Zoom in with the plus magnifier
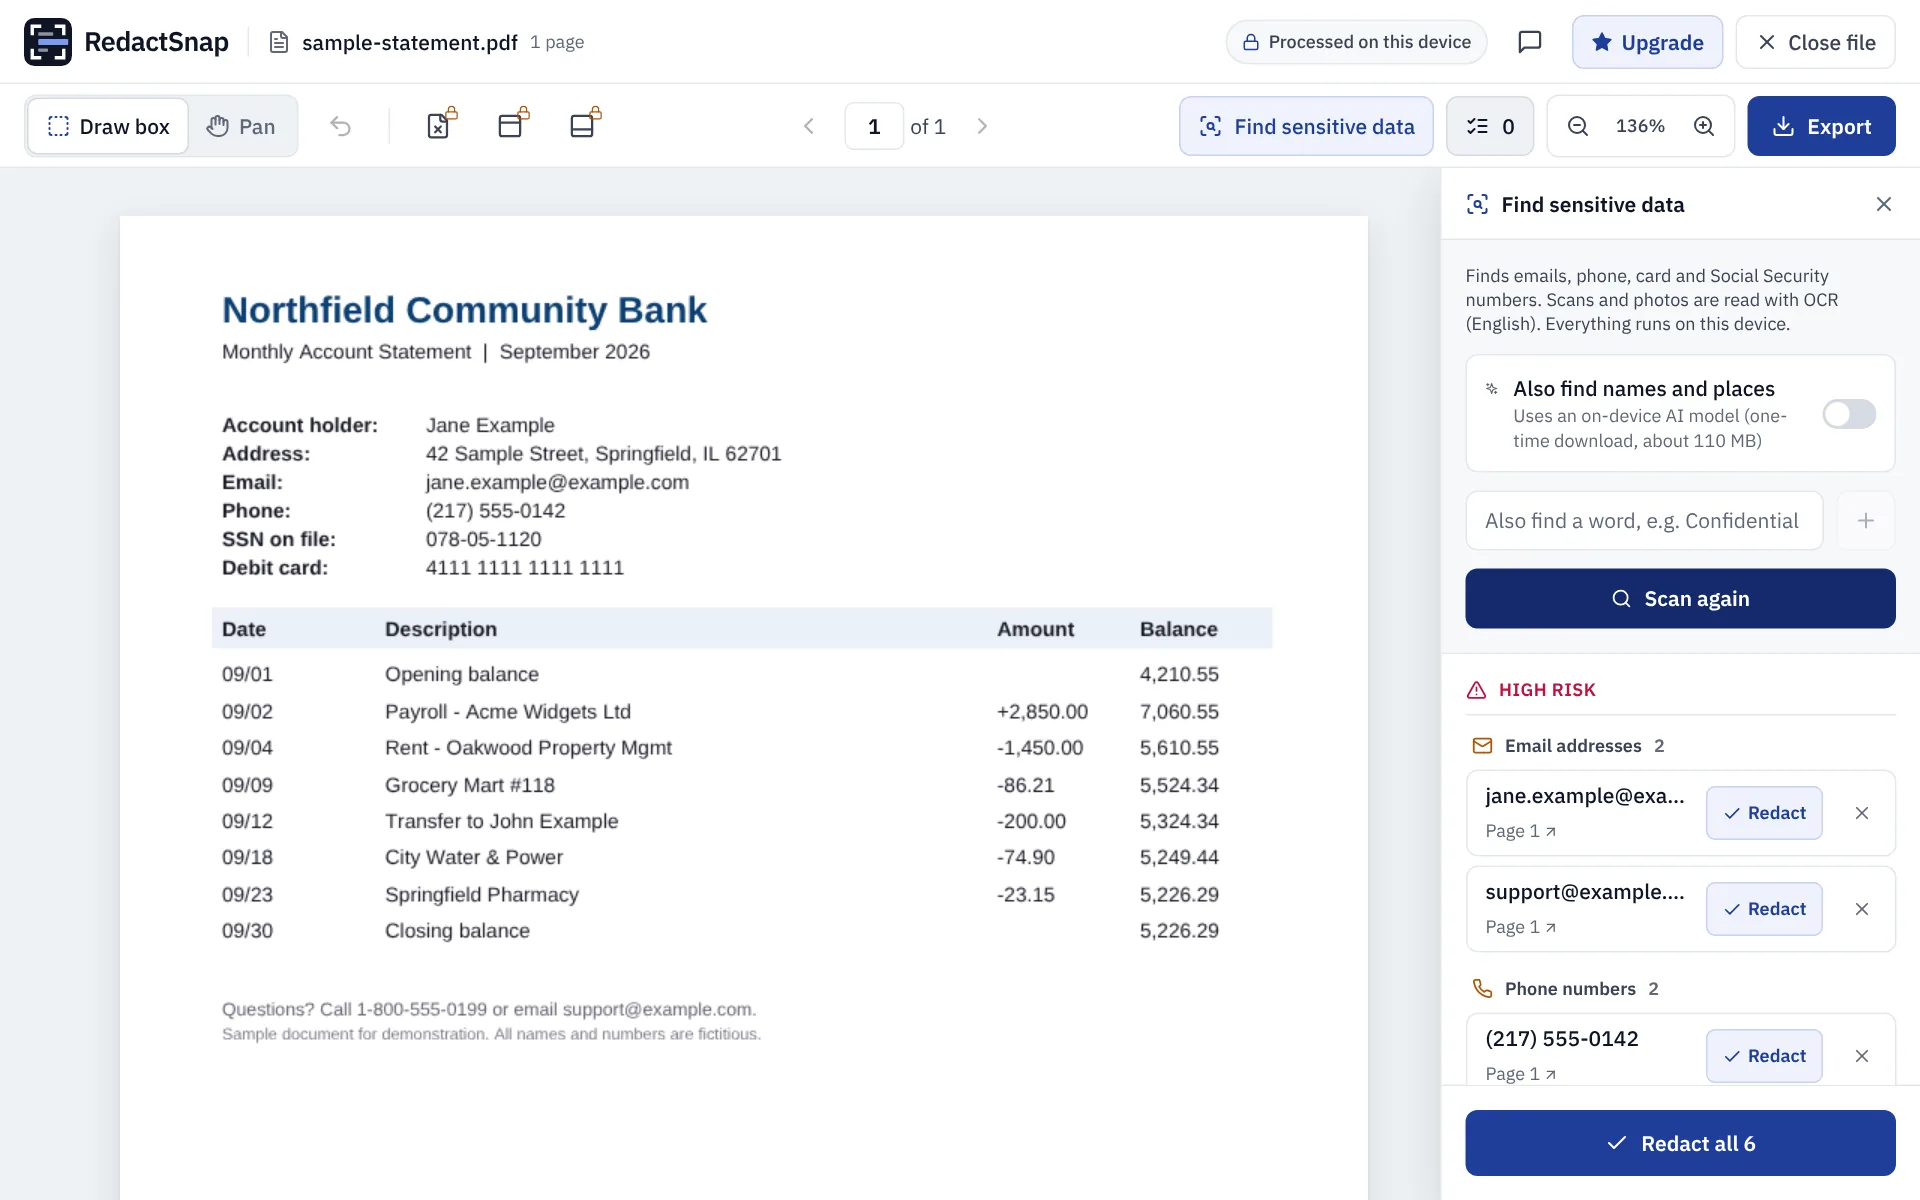Image resolution: width=1920 pixels, height=1200 pixels. click(x=1704, y=126)
